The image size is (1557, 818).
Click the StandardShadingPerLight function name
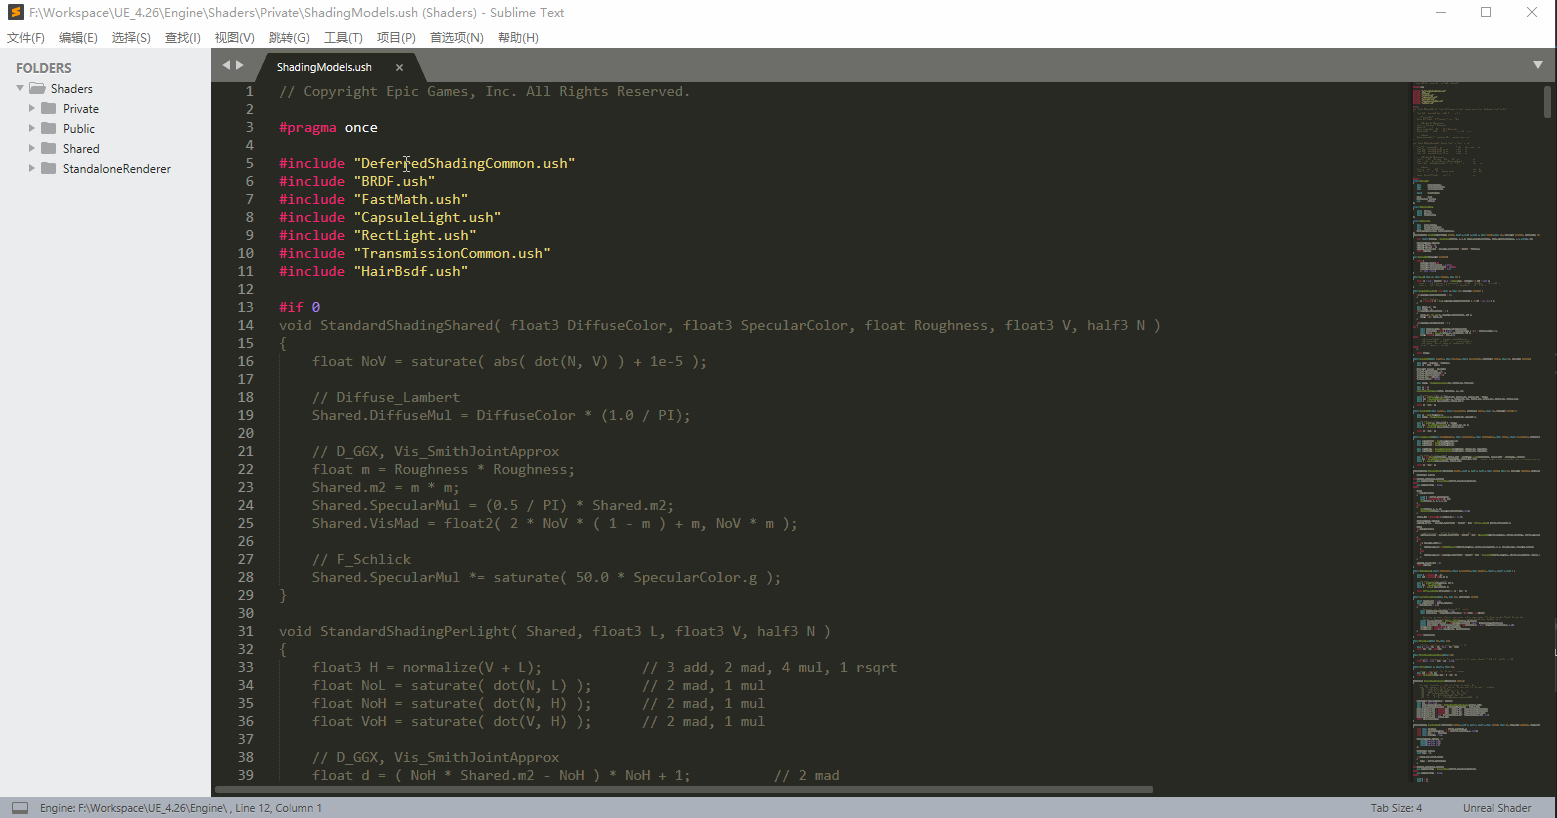(415, 631)
